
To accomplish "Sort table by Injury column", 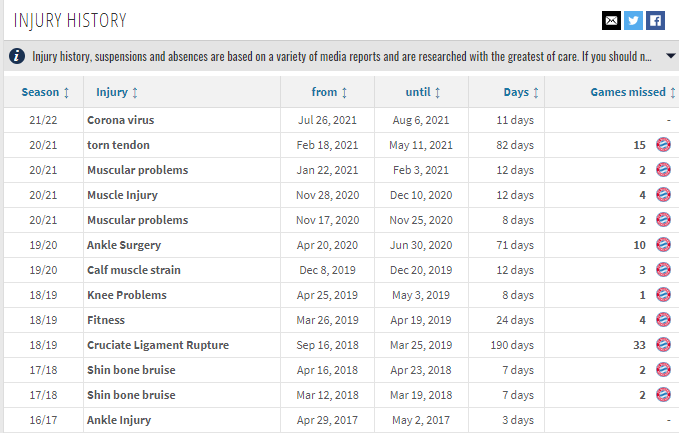I will pos(117,92).
